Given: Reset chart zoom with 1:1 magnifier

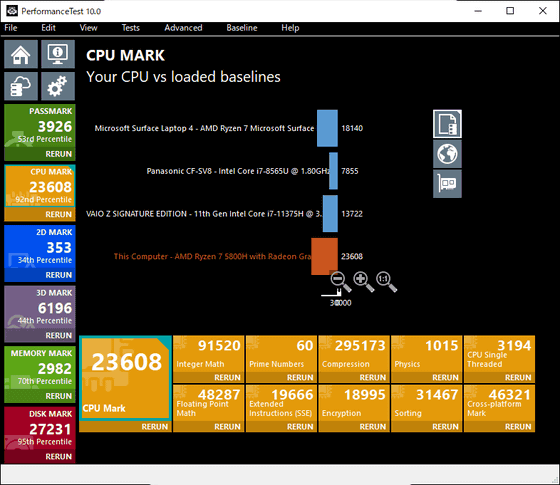Looking at the screenshot, I should [x=386, y=282].
